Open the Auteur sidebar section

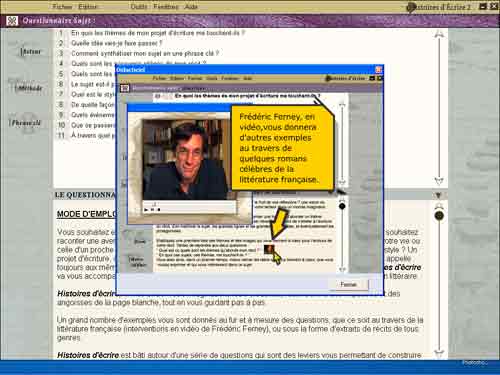tap(31, 52)
